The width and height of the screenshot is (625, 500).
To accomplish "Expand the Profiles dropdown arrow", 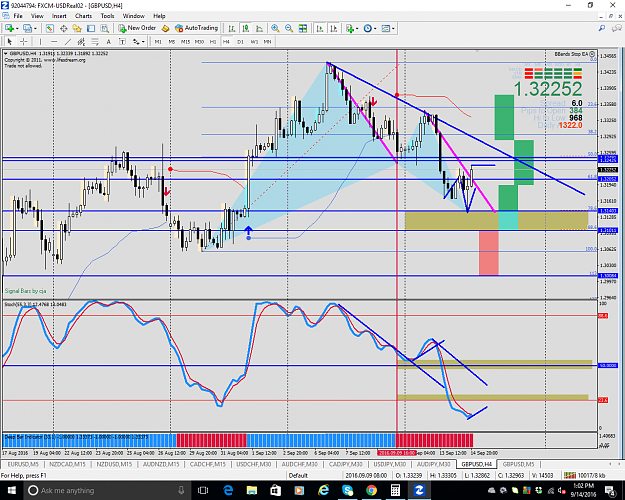I will click(35, 28).
